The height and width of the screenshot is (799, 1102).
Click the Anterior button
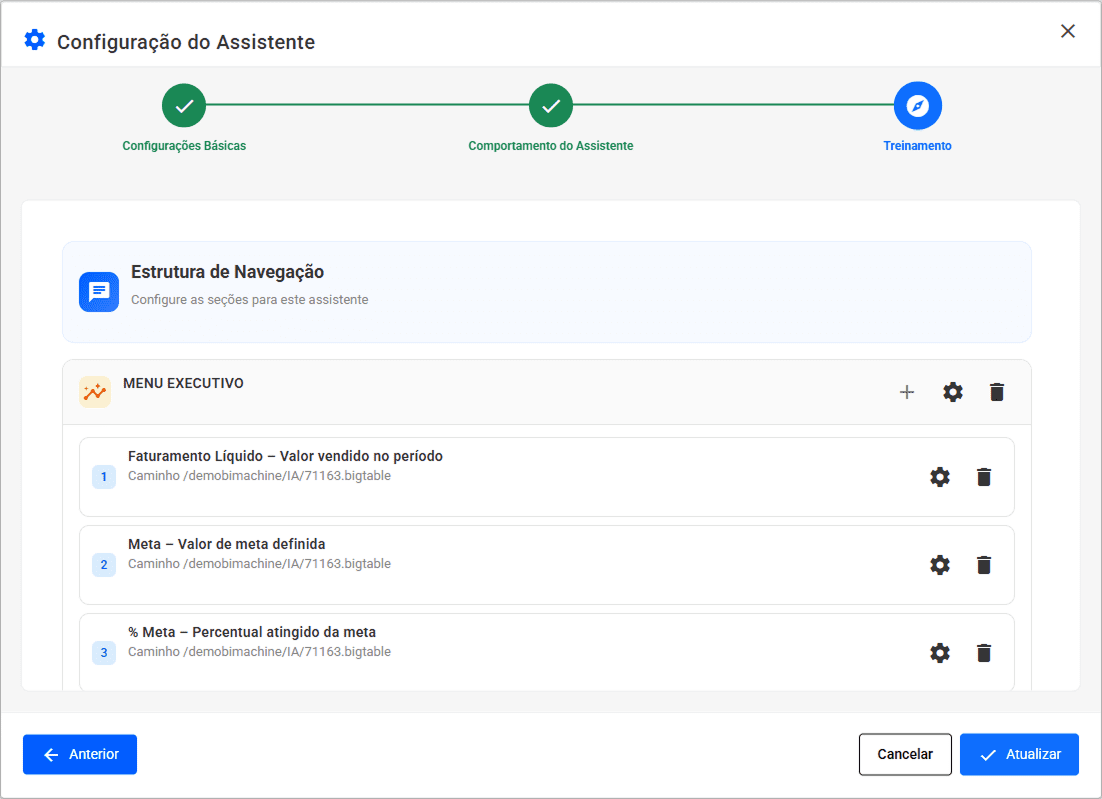(80, 754)
